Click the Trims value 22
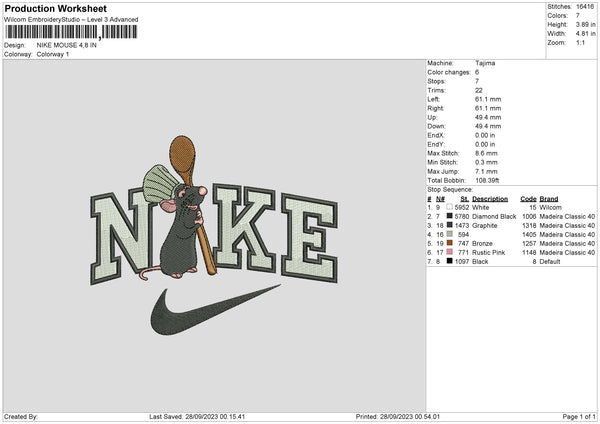Viewport: 600px width, 424px height. [479, 90]
